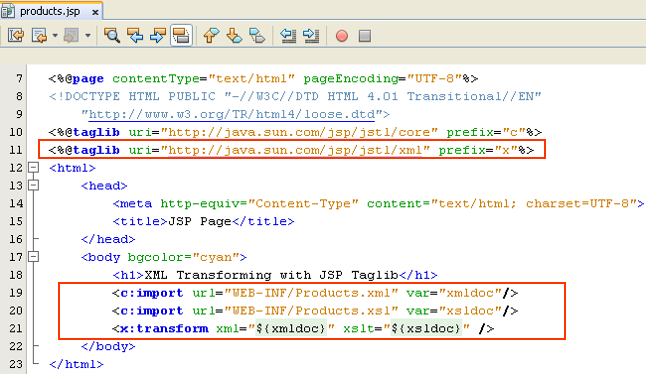Screen dimensions: 646x374
Task: Click the opening head tag
Action: pyautogui.click(x=104, y=186)
